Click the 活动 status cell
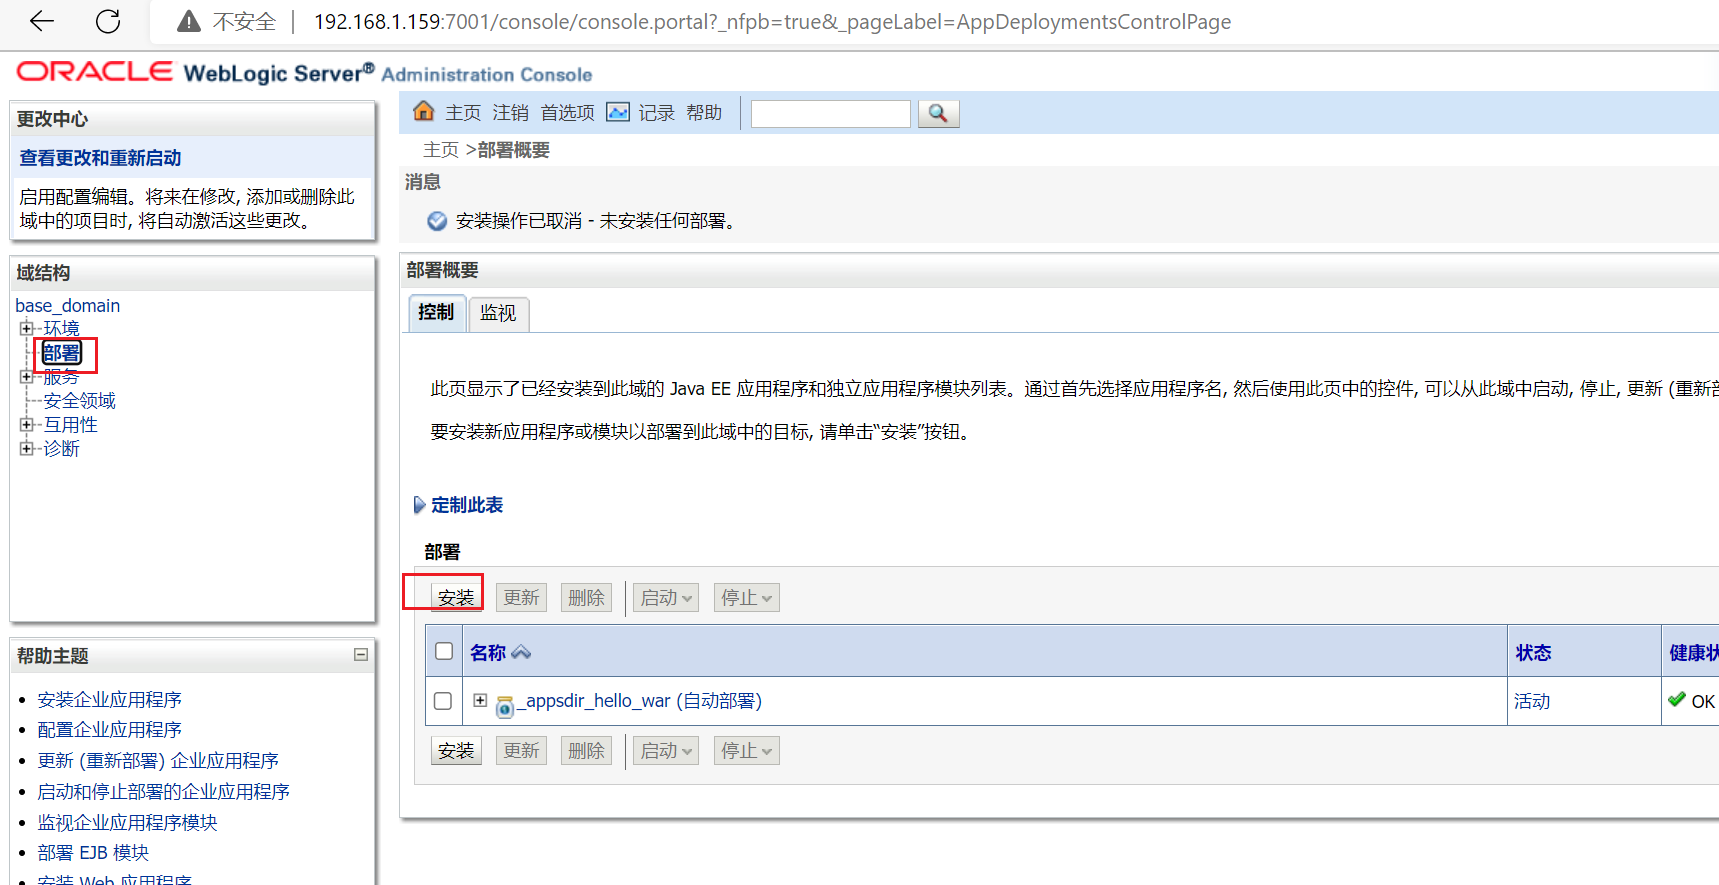This screenshot has height=885, width=1719. tap(1532, 702)
